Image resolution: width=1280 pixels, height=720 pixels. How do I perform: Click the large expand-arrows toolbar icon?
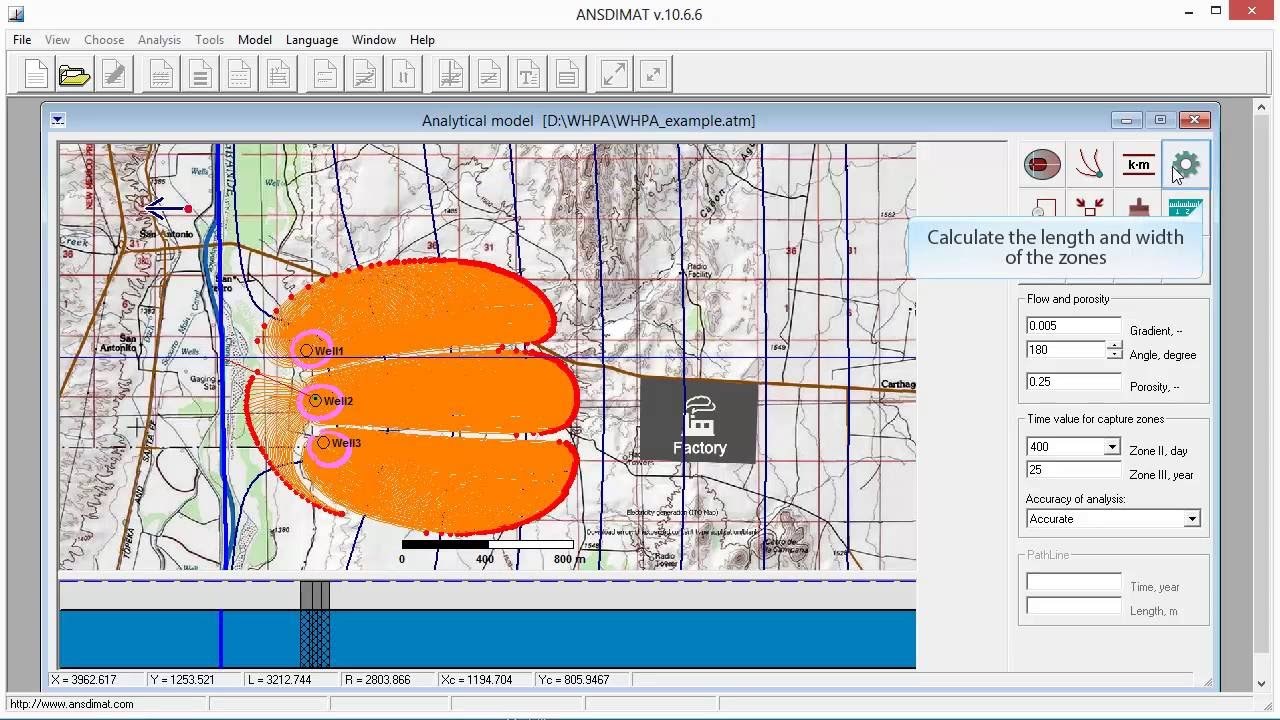tap(614, 74)
